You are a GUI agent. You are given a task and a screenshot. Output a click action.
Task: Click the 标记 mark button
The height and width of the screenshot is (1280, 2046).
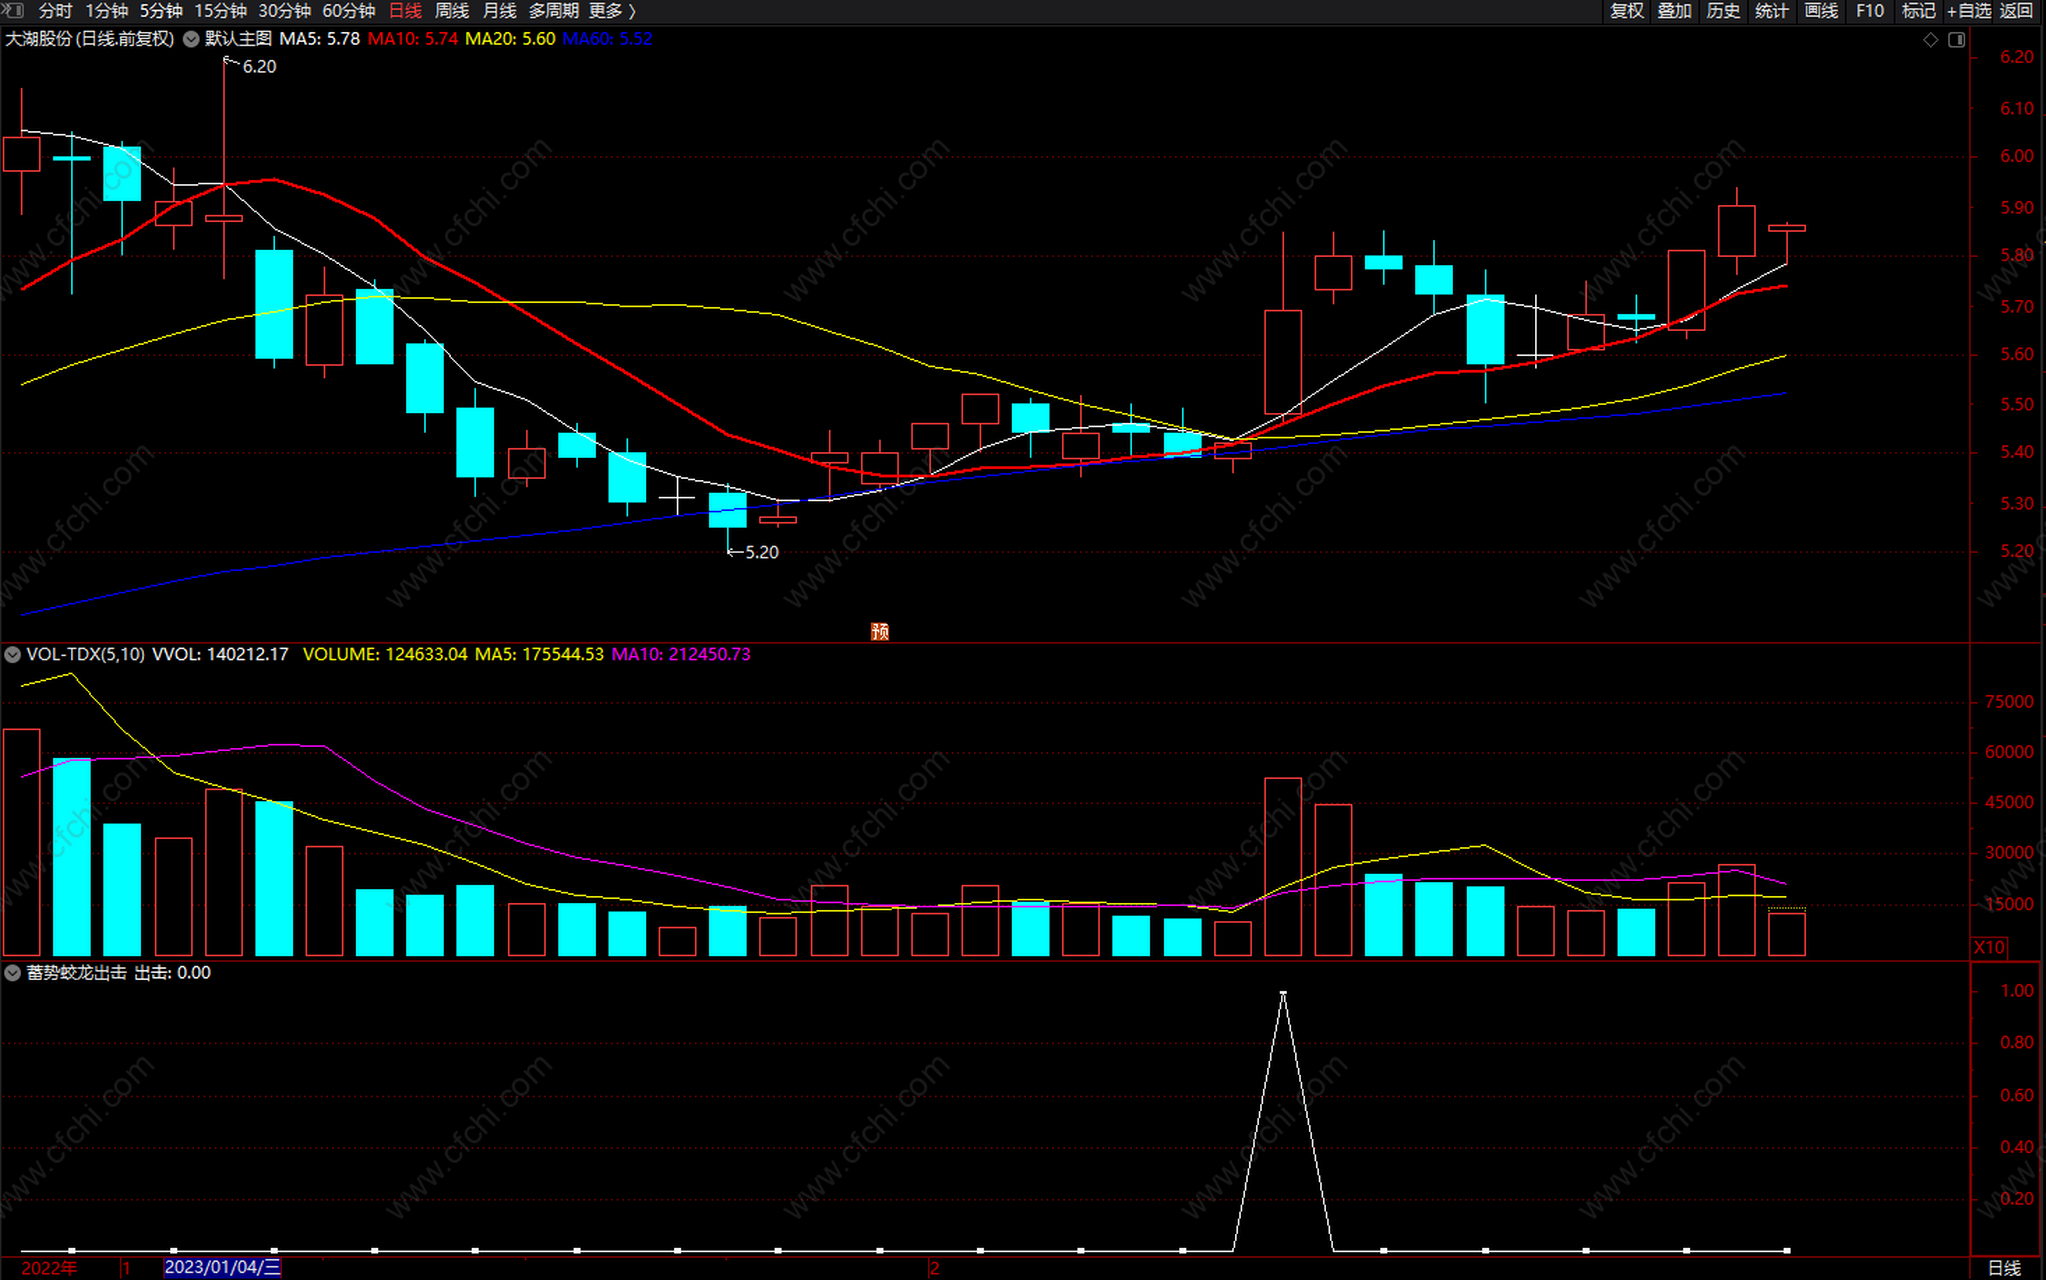[1918, 11]
